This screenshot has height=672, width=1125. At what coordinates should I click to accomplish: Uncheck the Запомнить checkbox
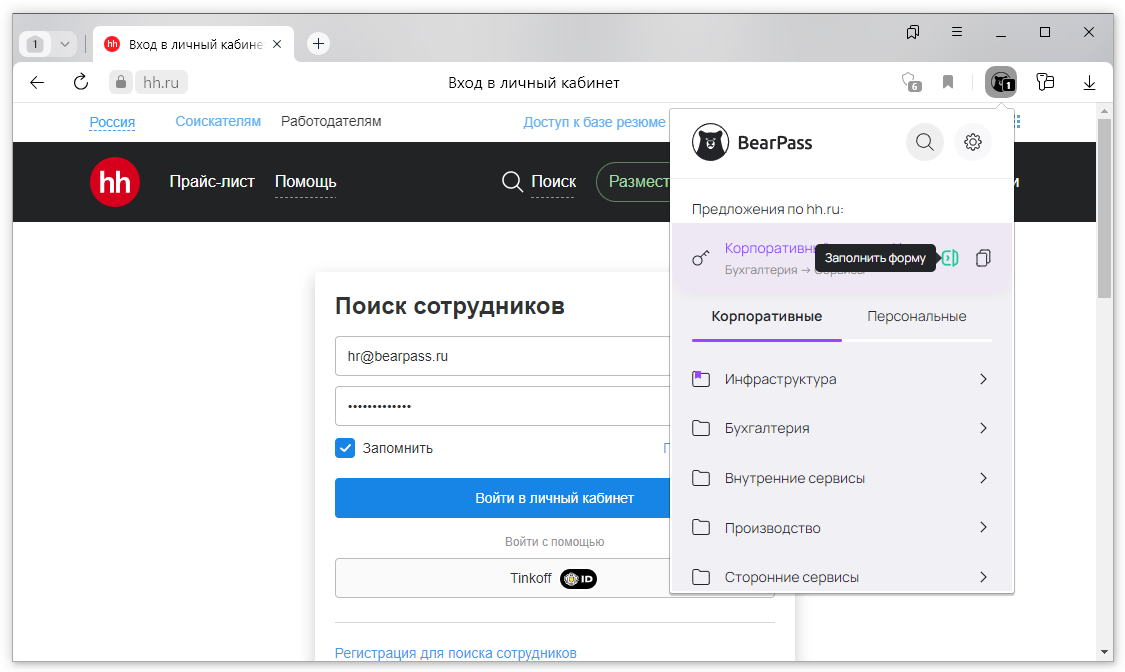(x=345, y=448)
